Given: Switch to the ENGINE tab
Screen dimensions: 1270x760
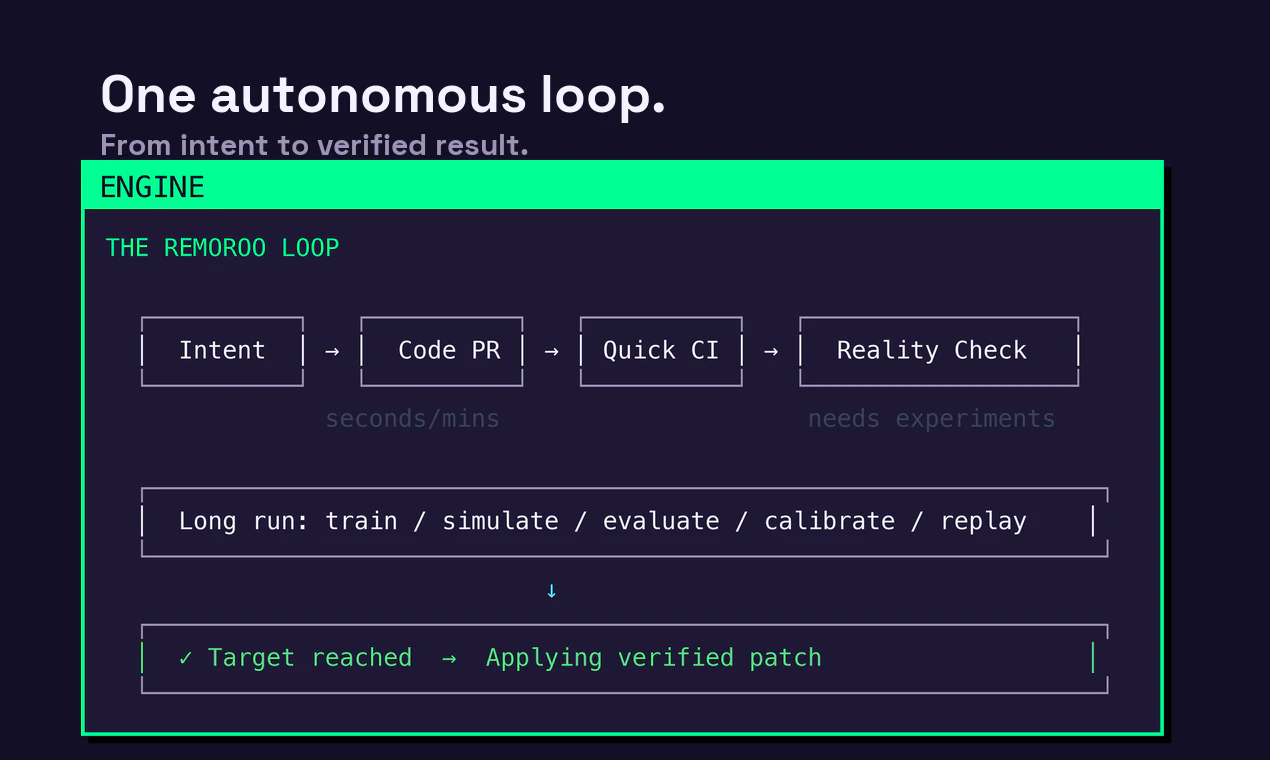Looking at the screenshot, I should click(152, 186).
